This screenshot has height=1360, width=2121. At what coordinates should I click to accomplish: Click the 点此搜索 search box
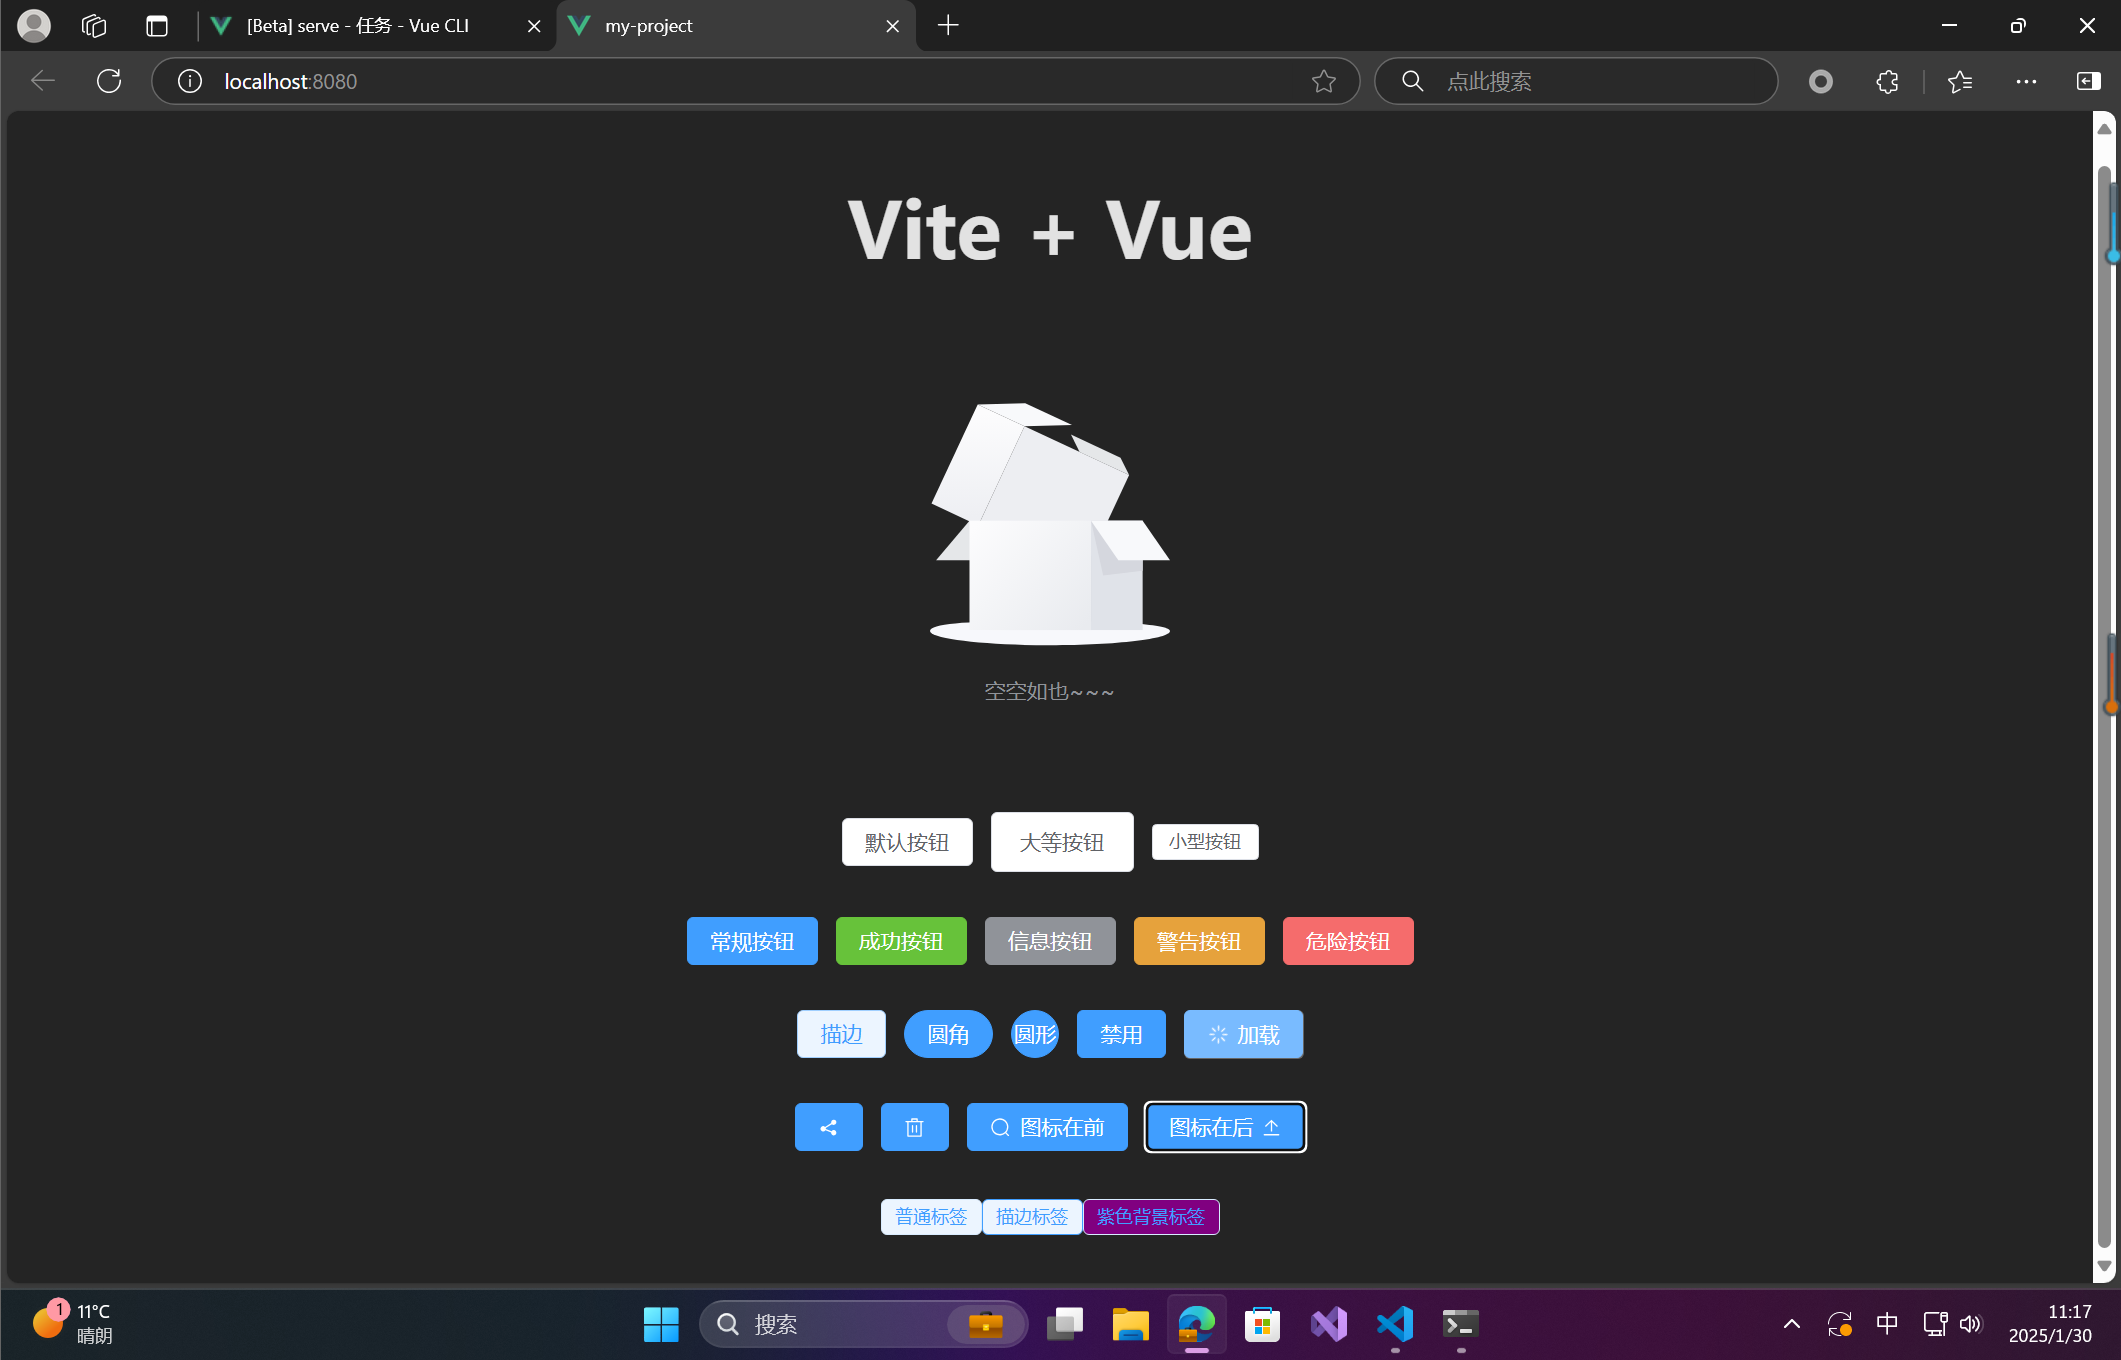click(1576, 81)
